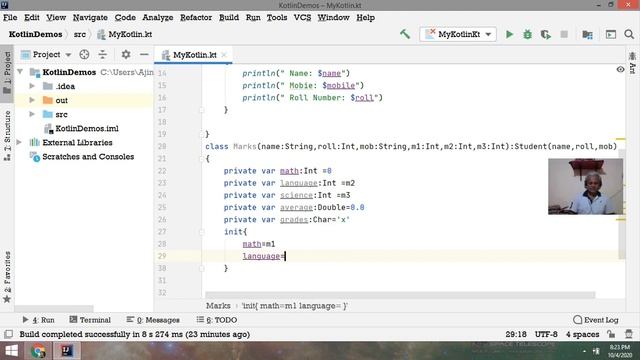The height and width of the screenshot is (360, 640).
Task: Toggle tool window bars icon bottom-left
Action: [x=8, y=334]
